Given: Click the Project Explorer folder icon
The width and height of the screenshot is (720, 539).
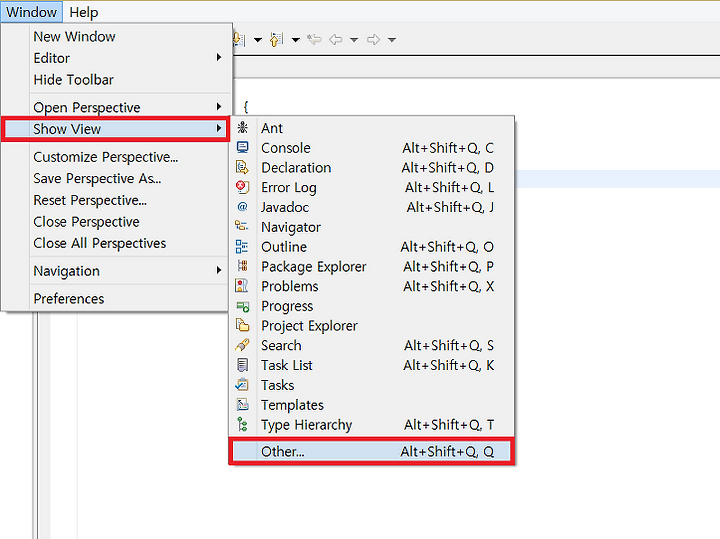Looking at the screenshot, I should coord(242,325).
